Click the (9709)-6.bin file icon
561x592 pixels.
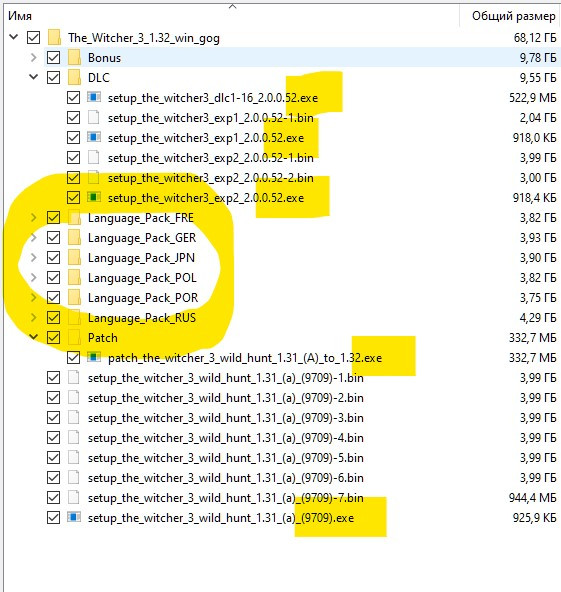(74, 477)
